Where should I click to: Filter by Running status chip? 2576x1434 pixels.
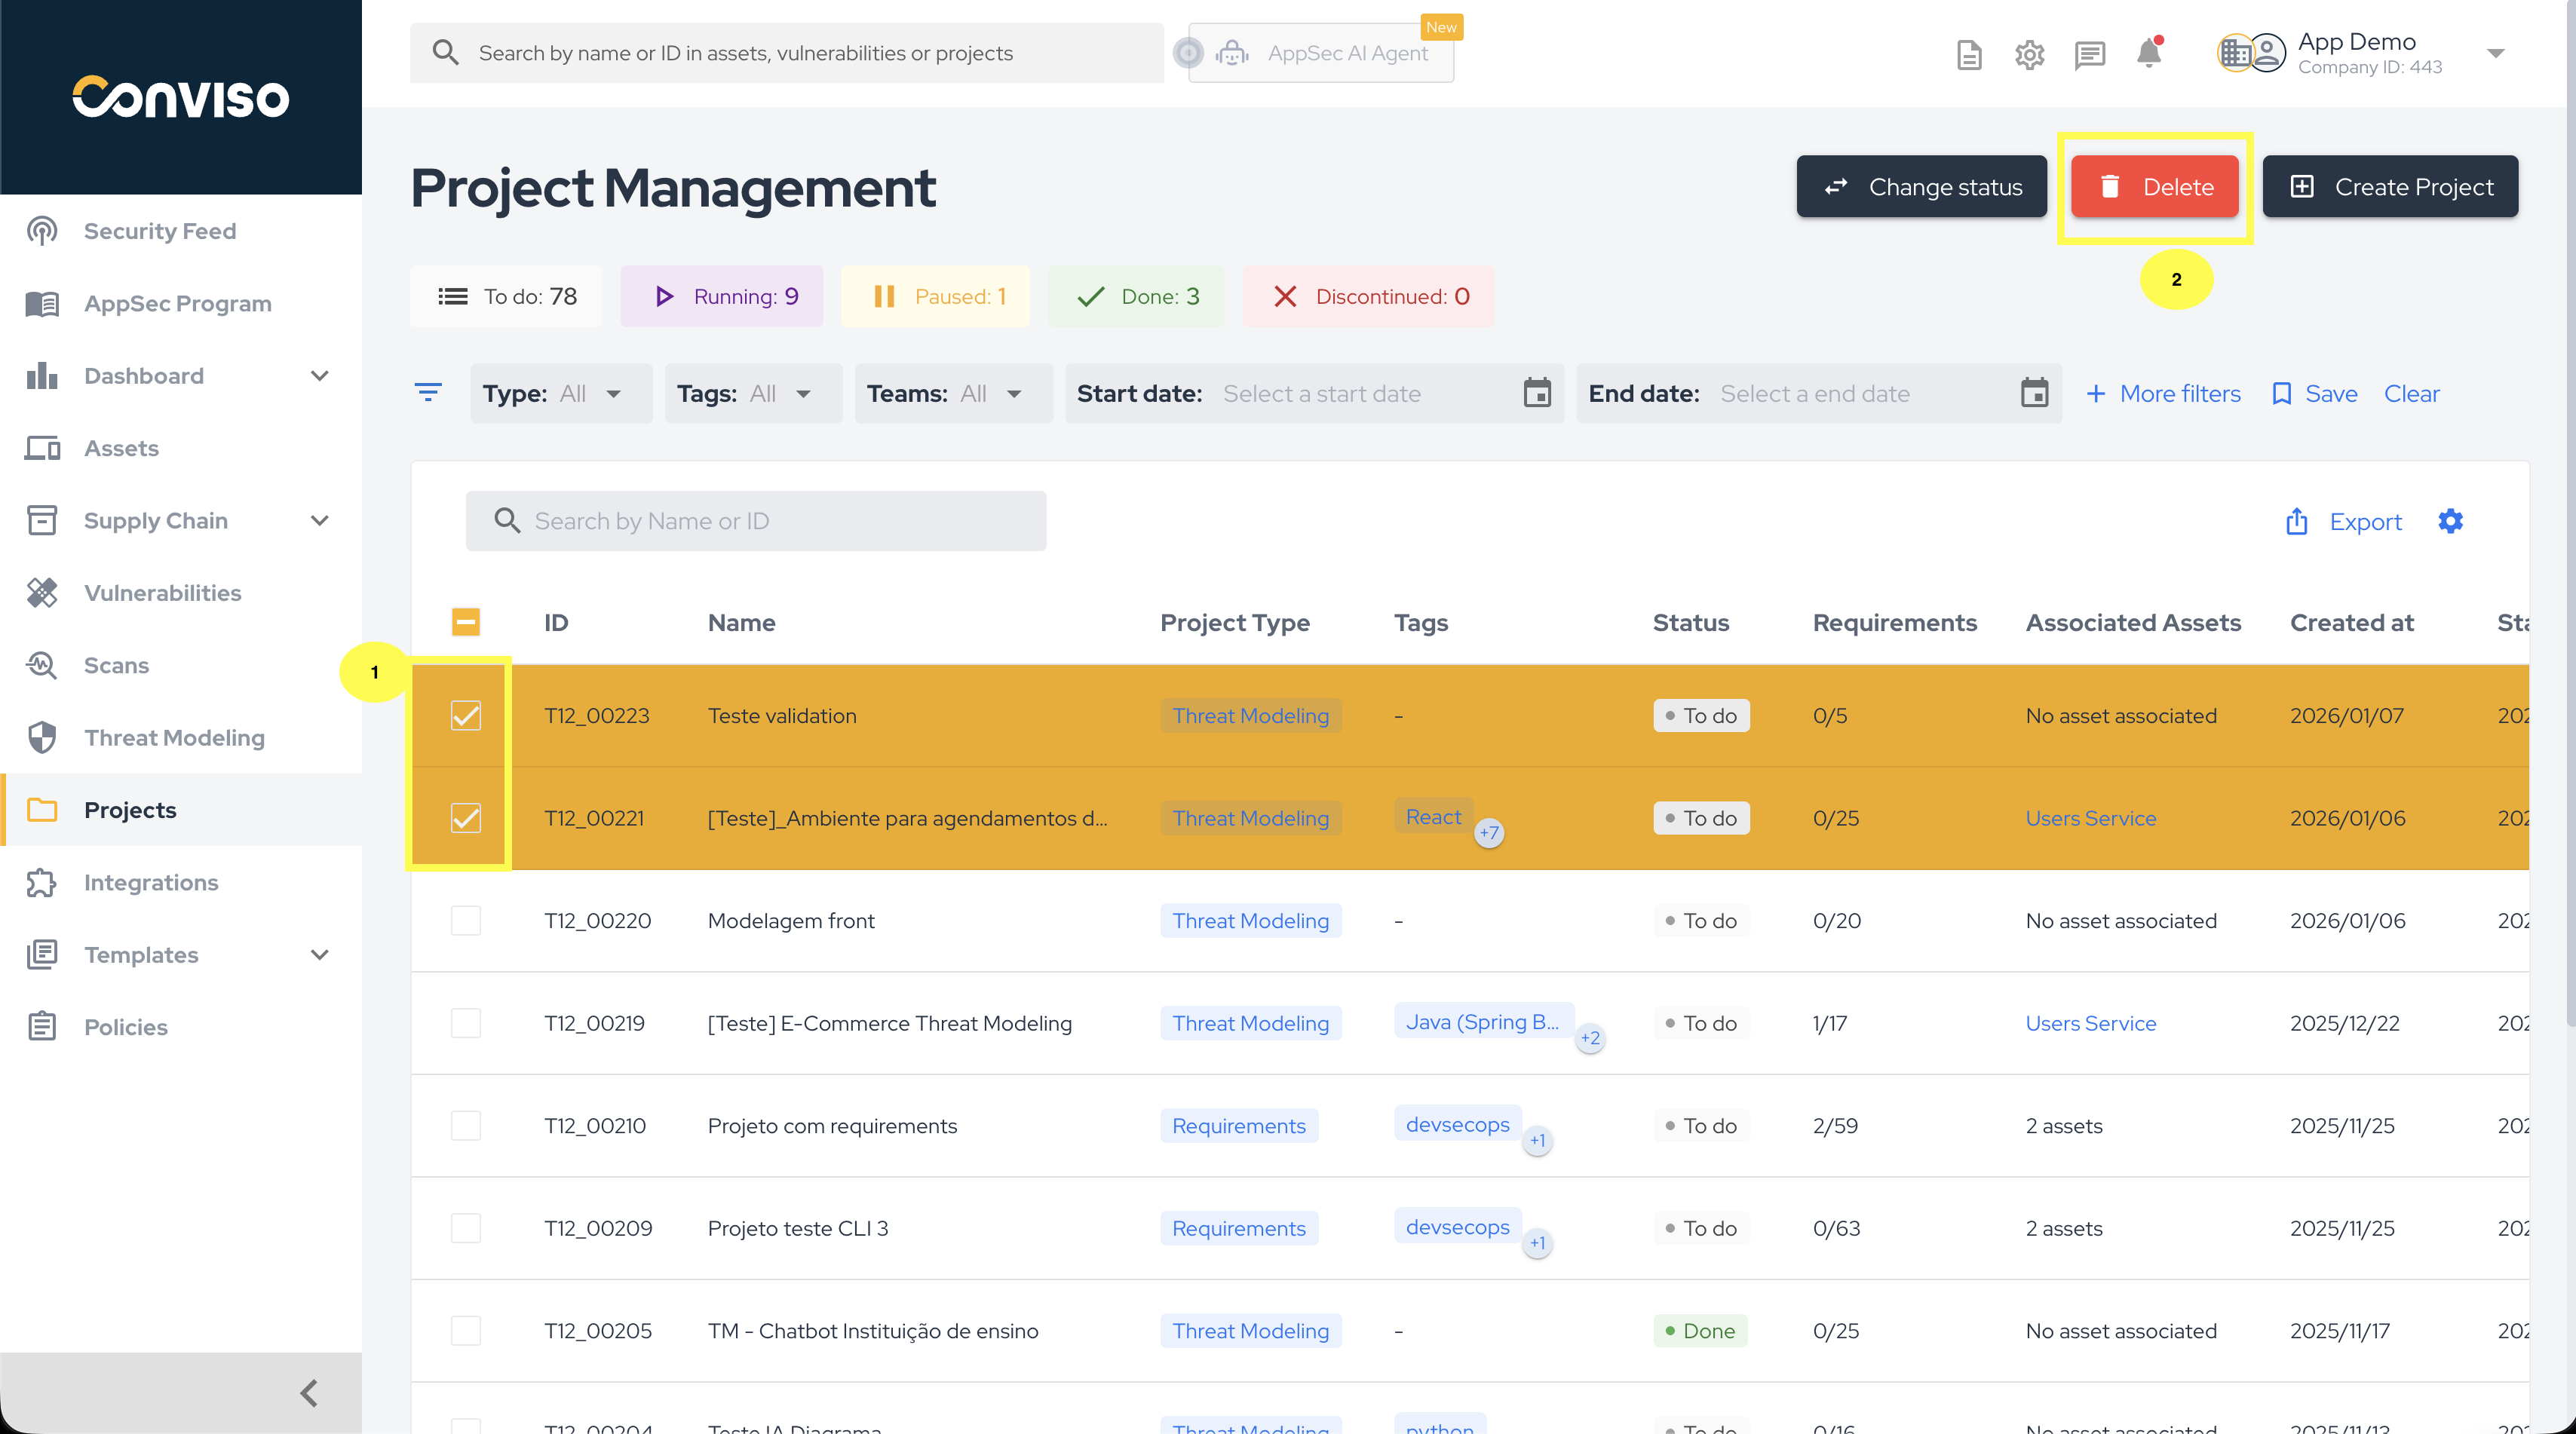722,296
